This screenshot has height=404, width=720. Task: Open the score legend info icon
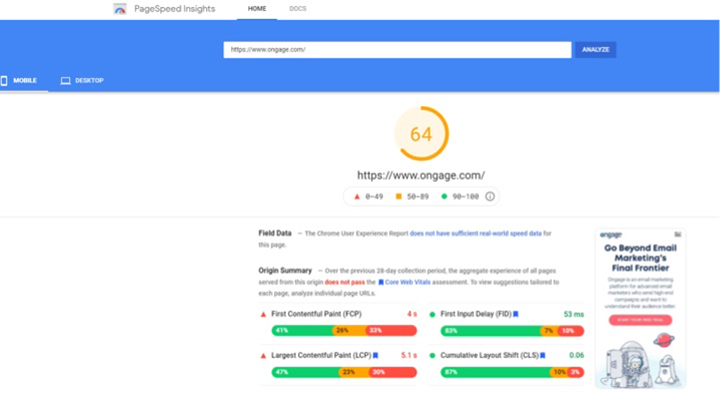click(x=490, y=197)
